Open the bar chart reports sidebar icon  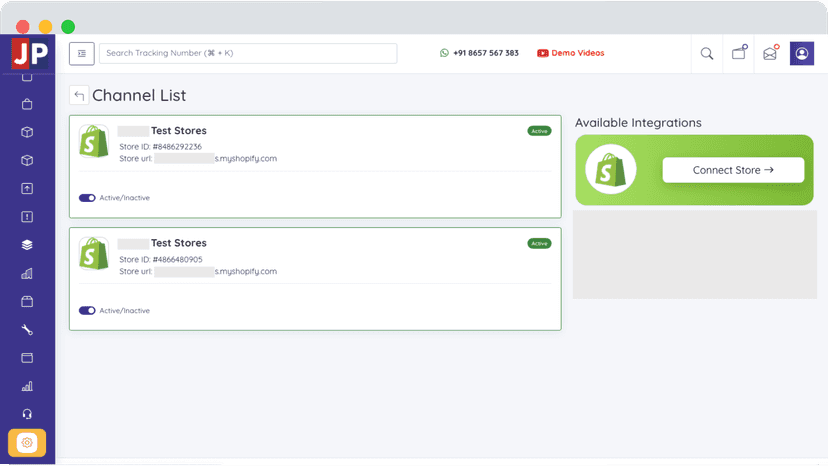[27, 386]
